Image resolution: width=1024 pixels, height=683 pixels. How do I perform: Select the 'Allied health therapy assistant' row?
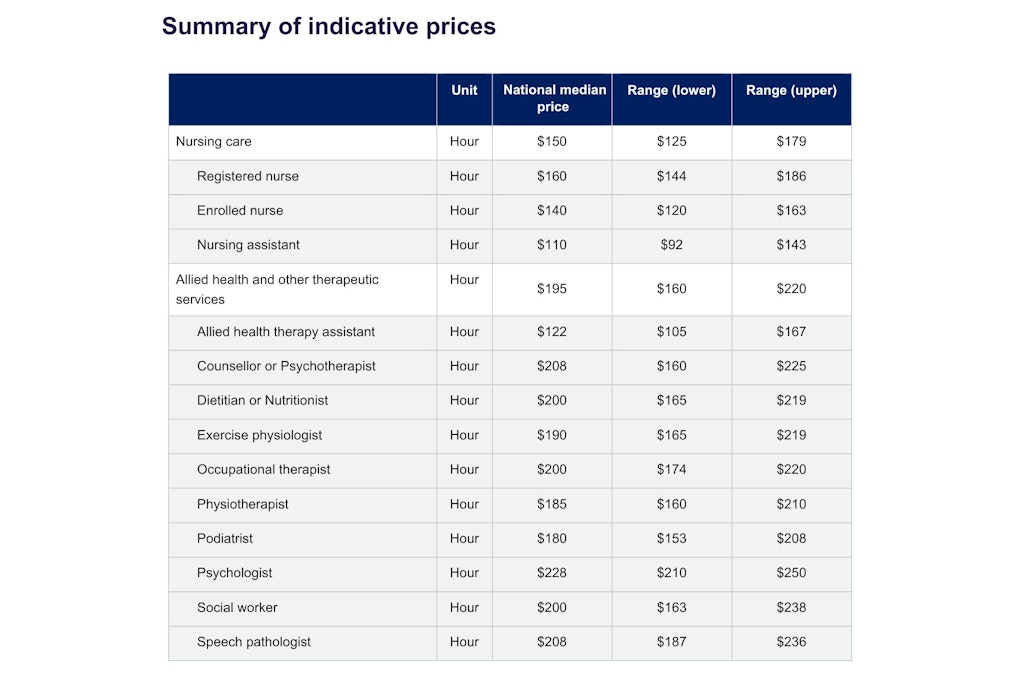[x=286, y=332]
